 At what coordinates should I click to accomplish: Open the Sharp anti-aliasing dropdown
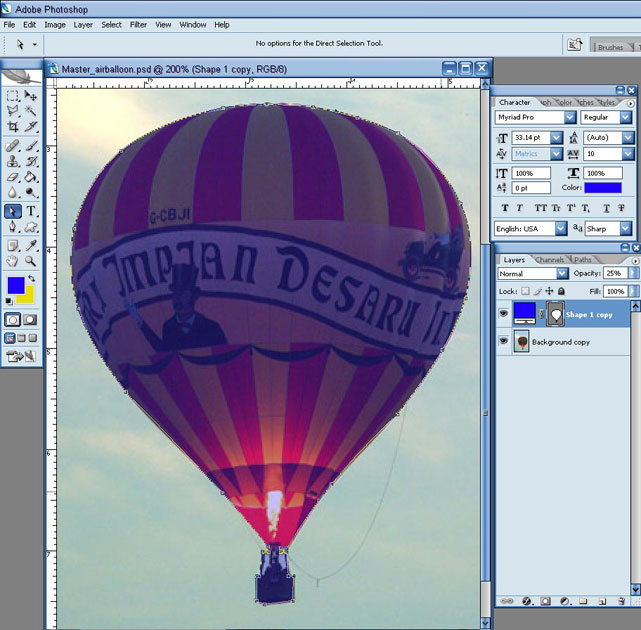pyautogui.click(x=625, y=228)
